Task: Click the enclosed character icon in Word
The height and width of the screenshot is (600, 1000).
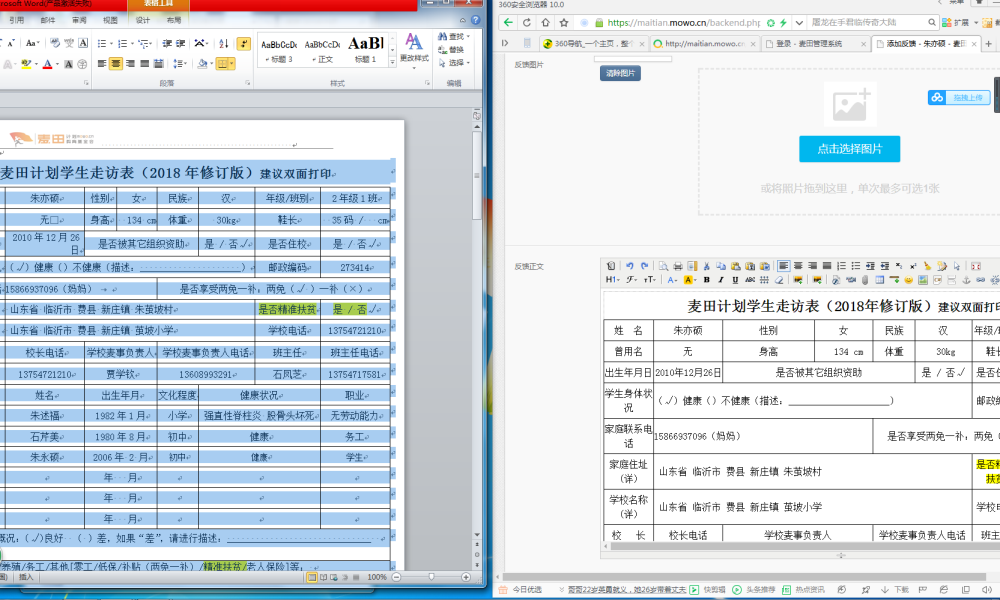Action: tap(82, 64)
